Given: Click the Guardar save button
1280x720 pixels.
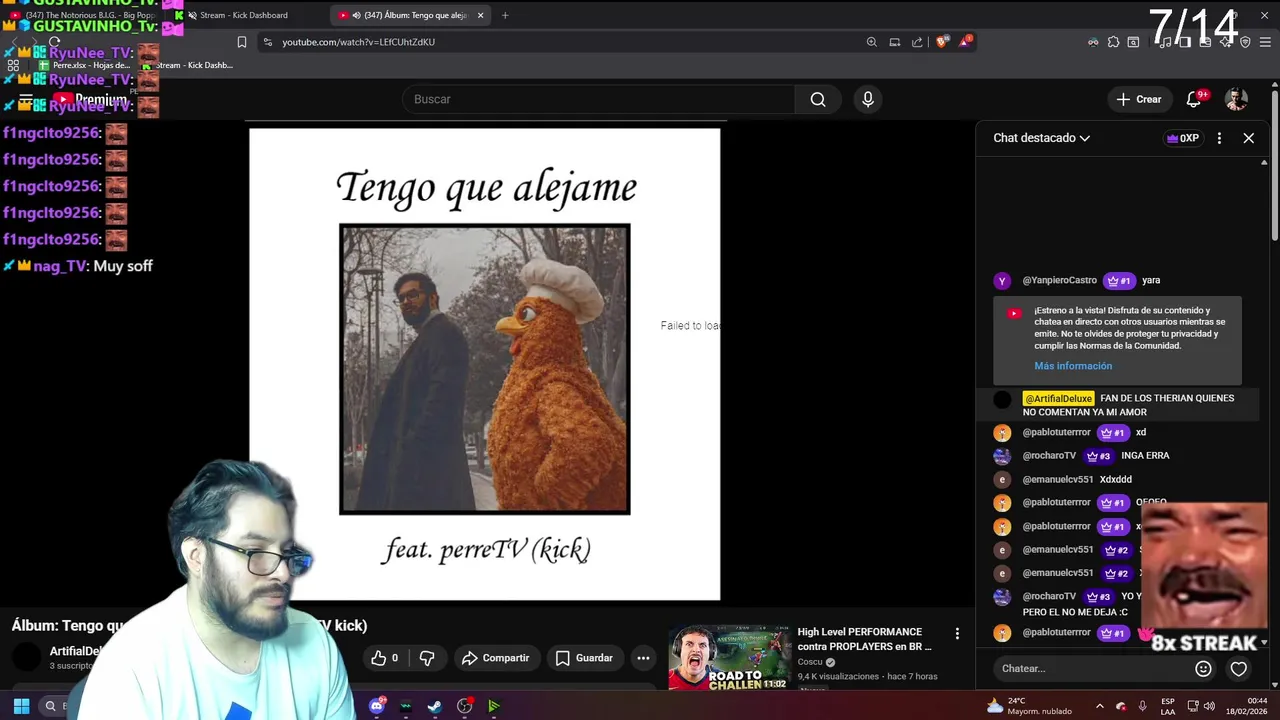Looking at the screenshot, I should (584, 658).
